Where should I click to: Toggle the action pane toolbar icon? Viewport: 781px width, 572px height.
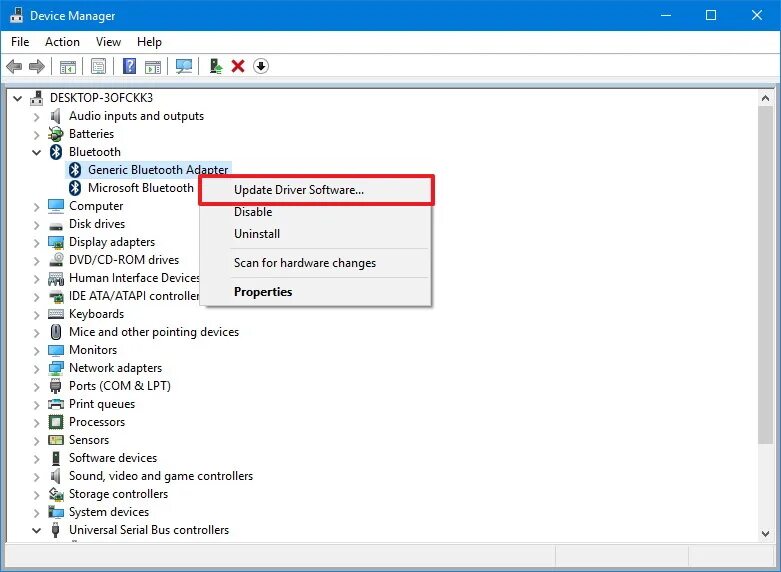[153, 66]
